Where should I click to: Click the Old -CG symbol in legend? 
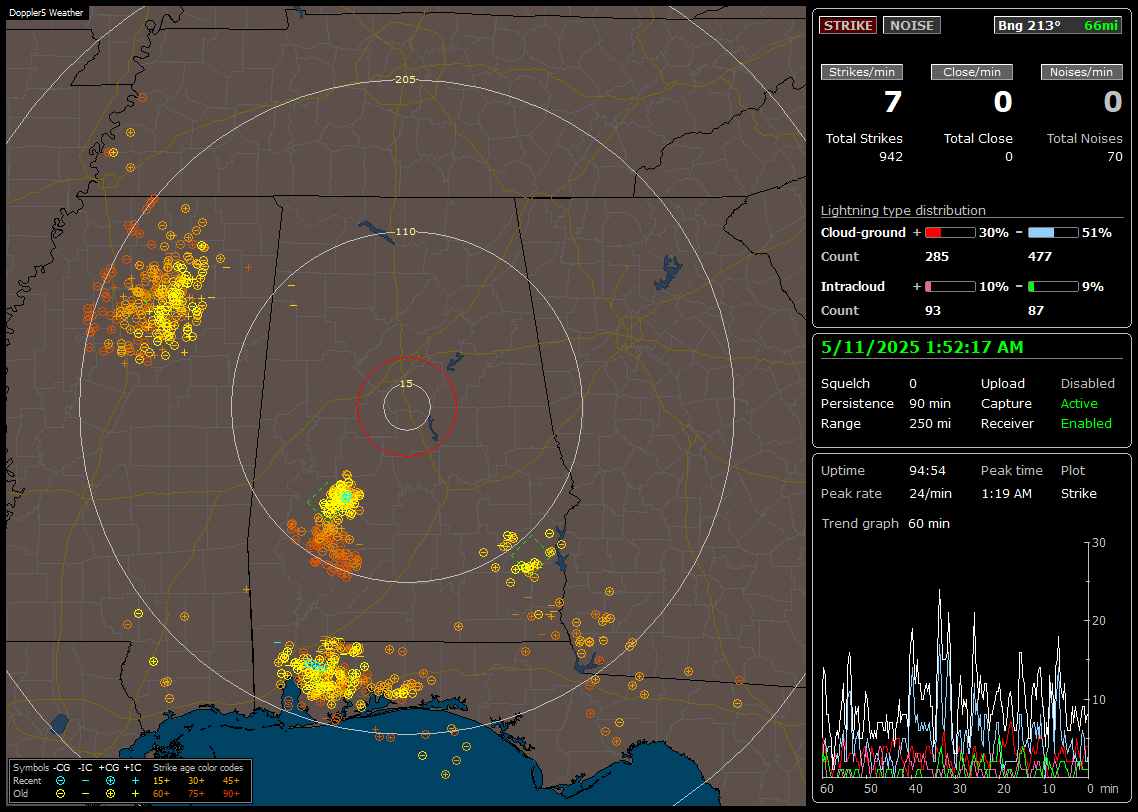[60, 794]
